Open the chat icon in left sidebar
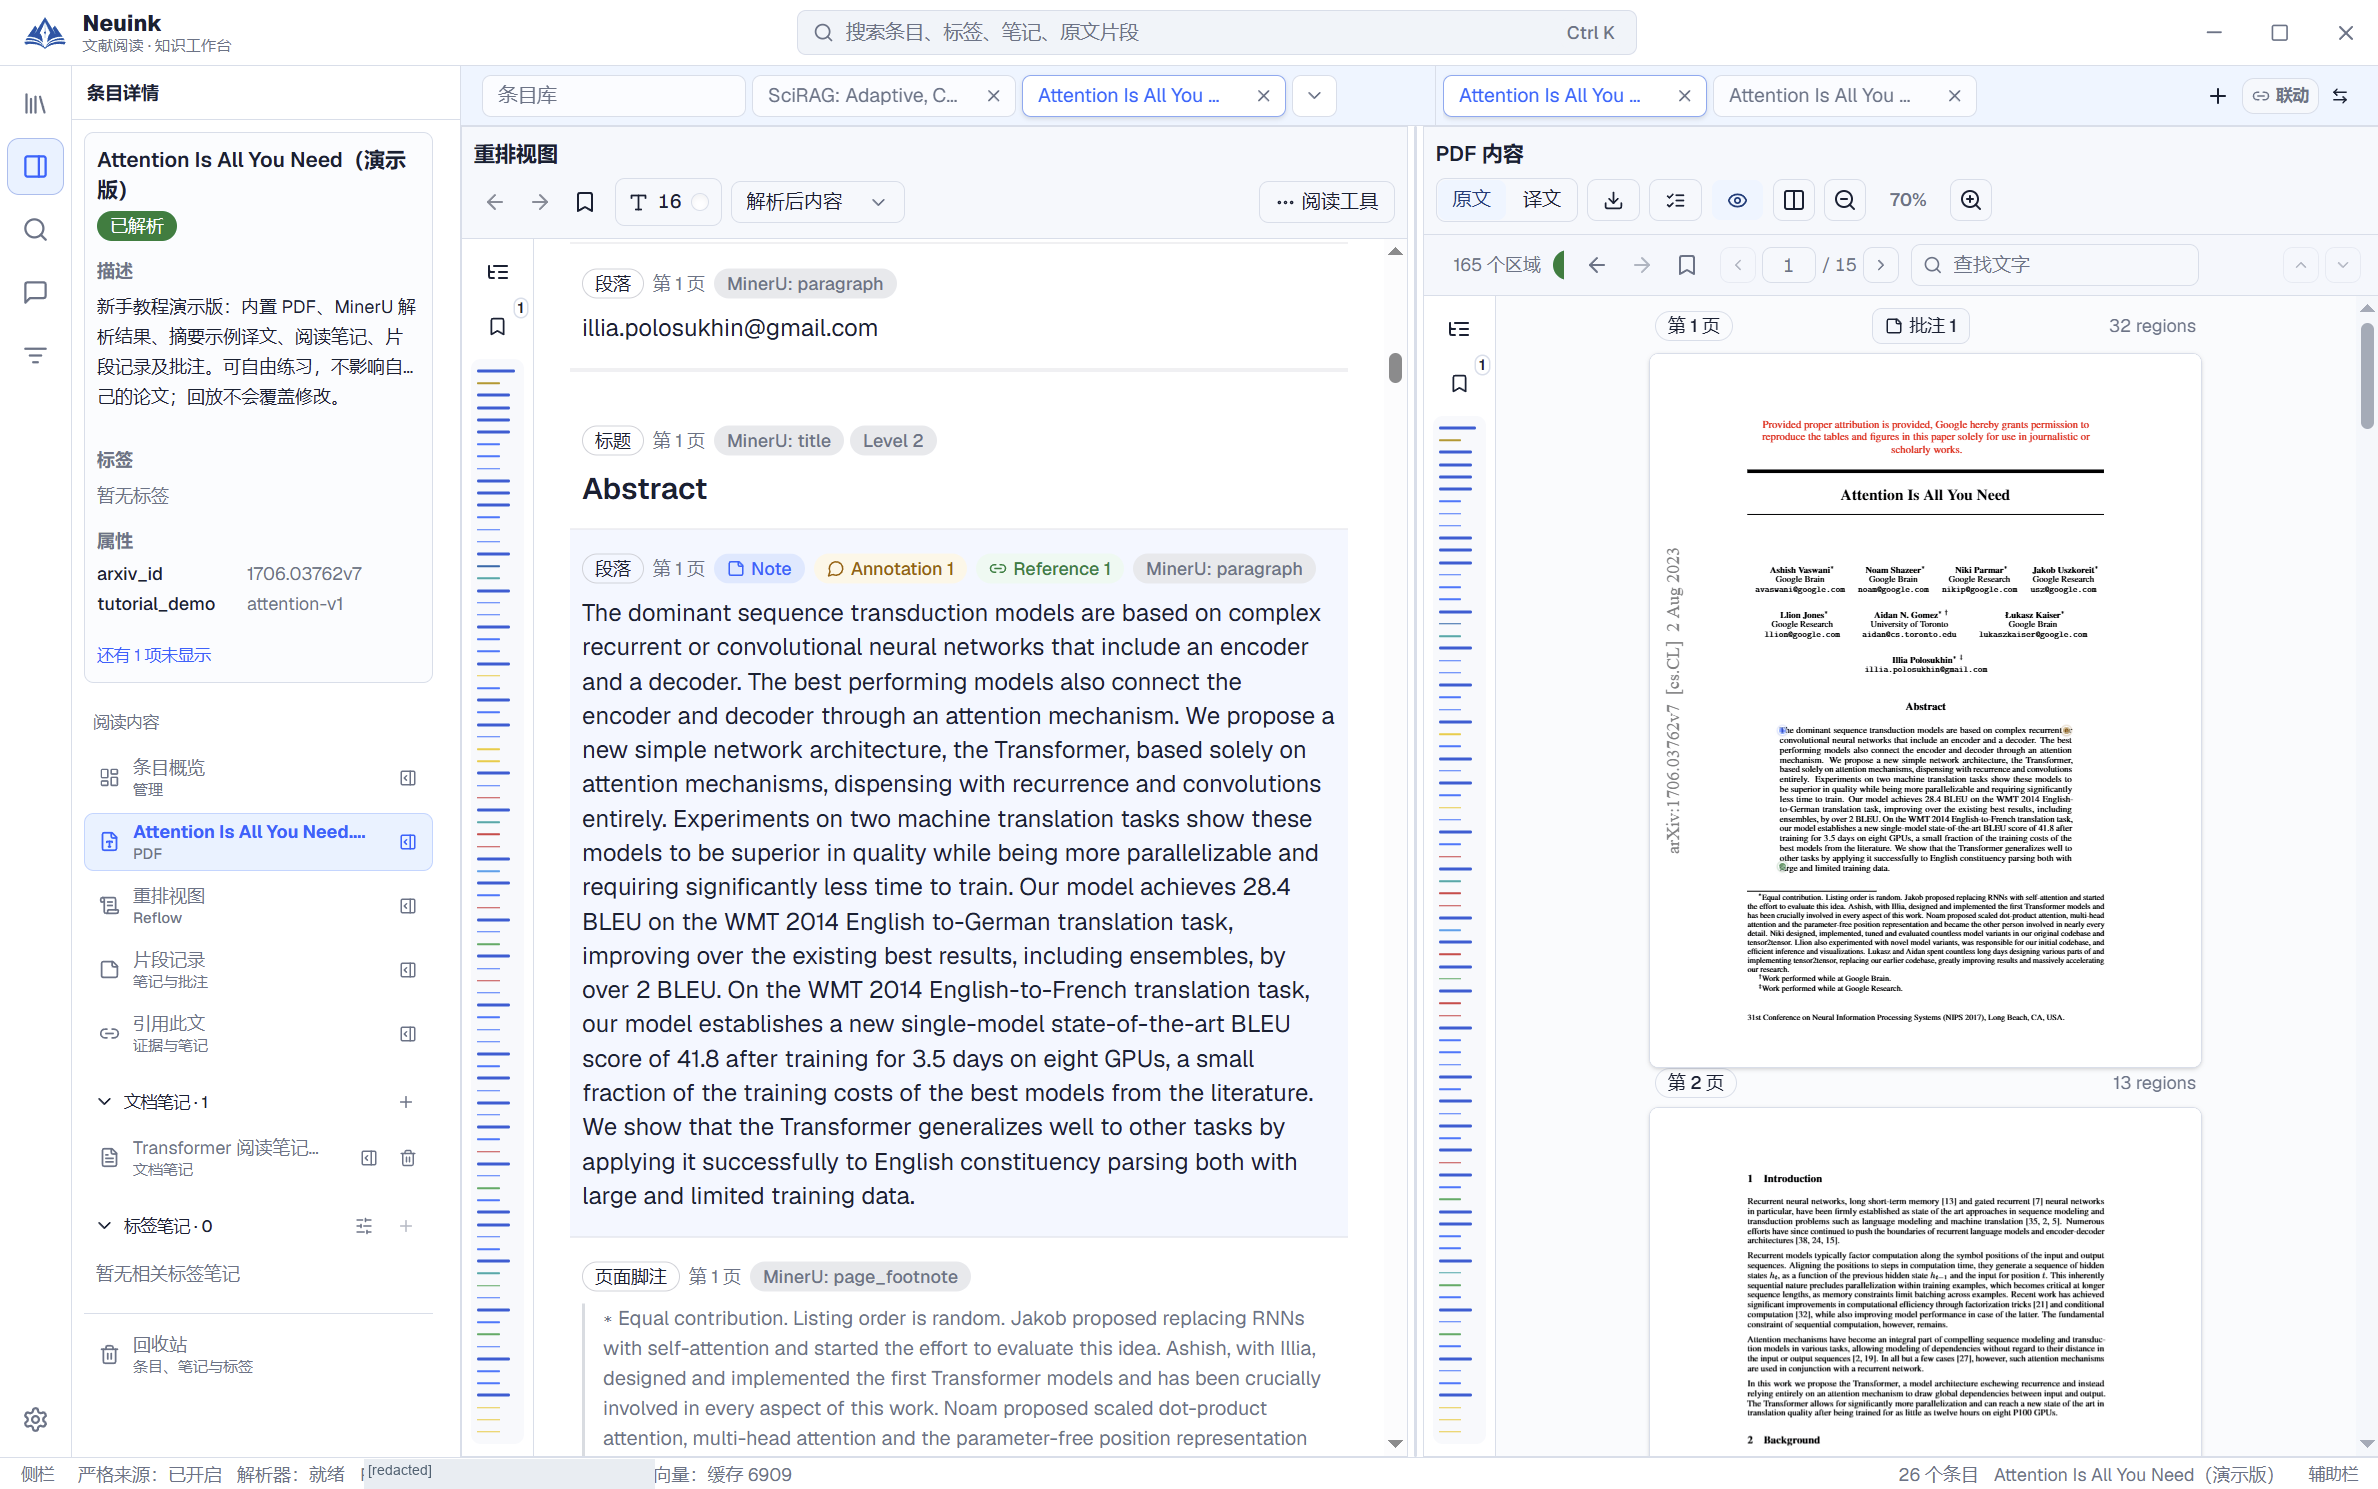Image resolution: width=2378 pixels, height=1489 pixels. click(x=35, y=292)
